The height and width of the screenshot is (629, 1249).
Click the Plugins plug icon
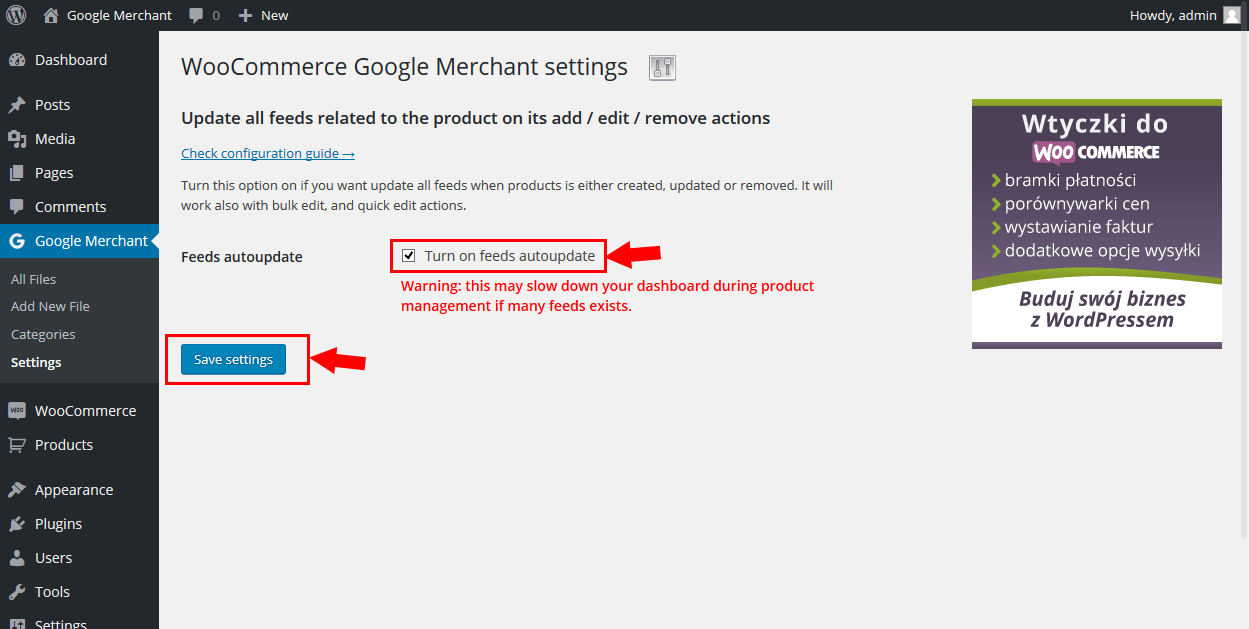pos(17,524)
